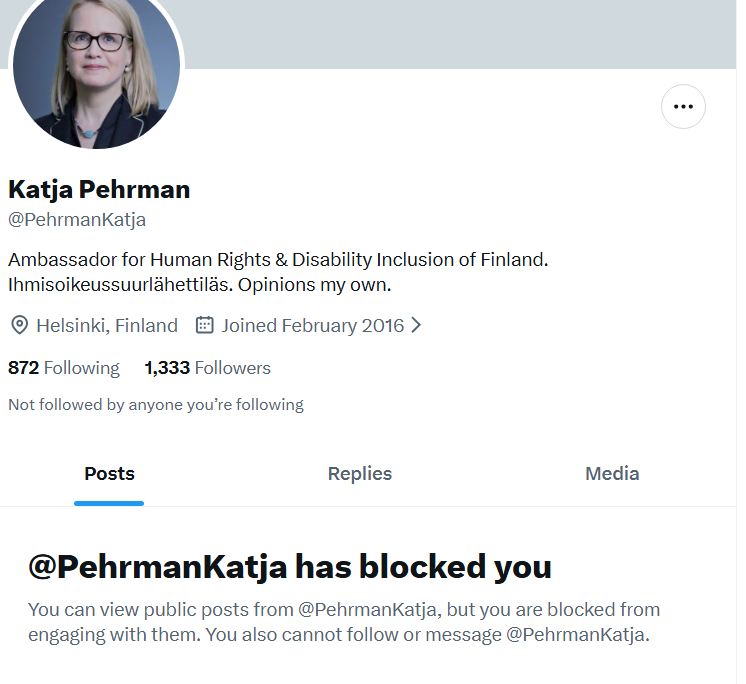746x684 pixels.
Task: Click the 'Ambassador for Human Rights' bio line
Action: click(x=279, y=260)
